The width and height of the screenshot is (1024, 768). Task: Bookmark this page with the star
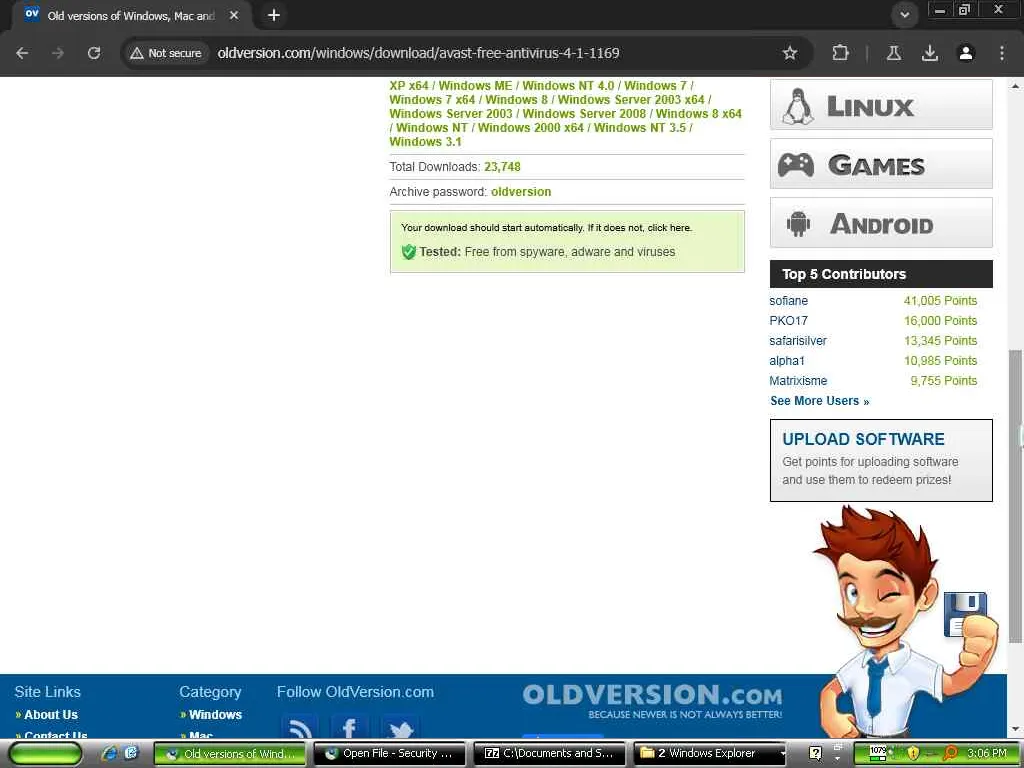(790, 53)
